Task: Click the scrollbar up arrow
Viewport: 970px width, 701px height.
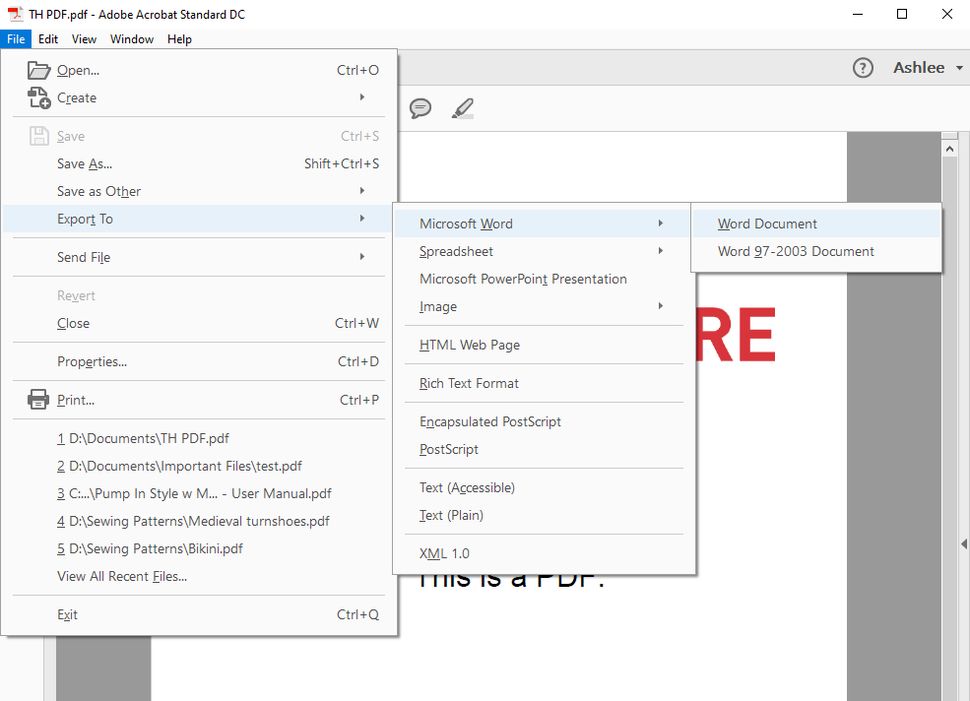Action: [950, 148]
